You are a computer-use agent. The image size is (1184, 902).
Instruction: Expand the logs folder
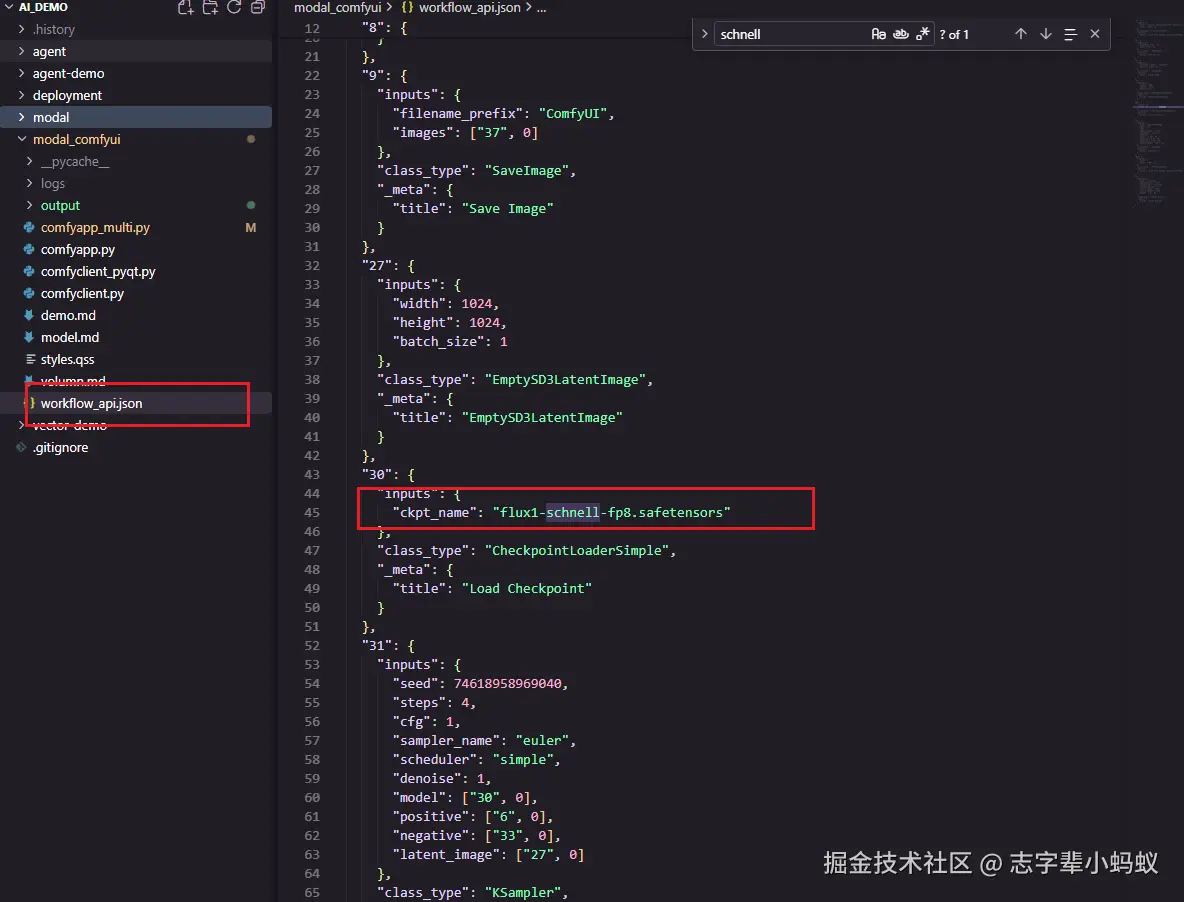pos(29,183)
